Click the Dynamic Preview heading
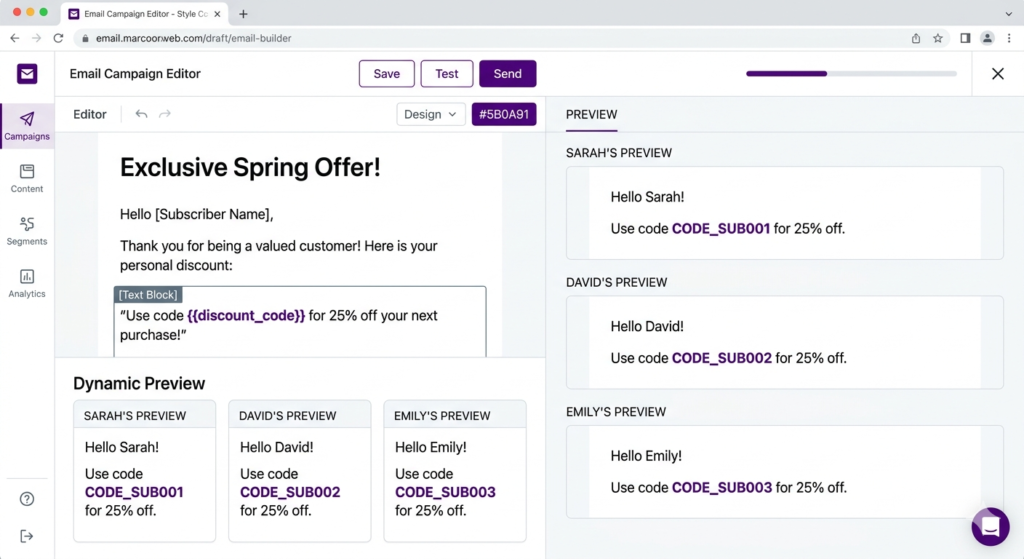This screenshot has height=559, width=1024. (139, 383)
